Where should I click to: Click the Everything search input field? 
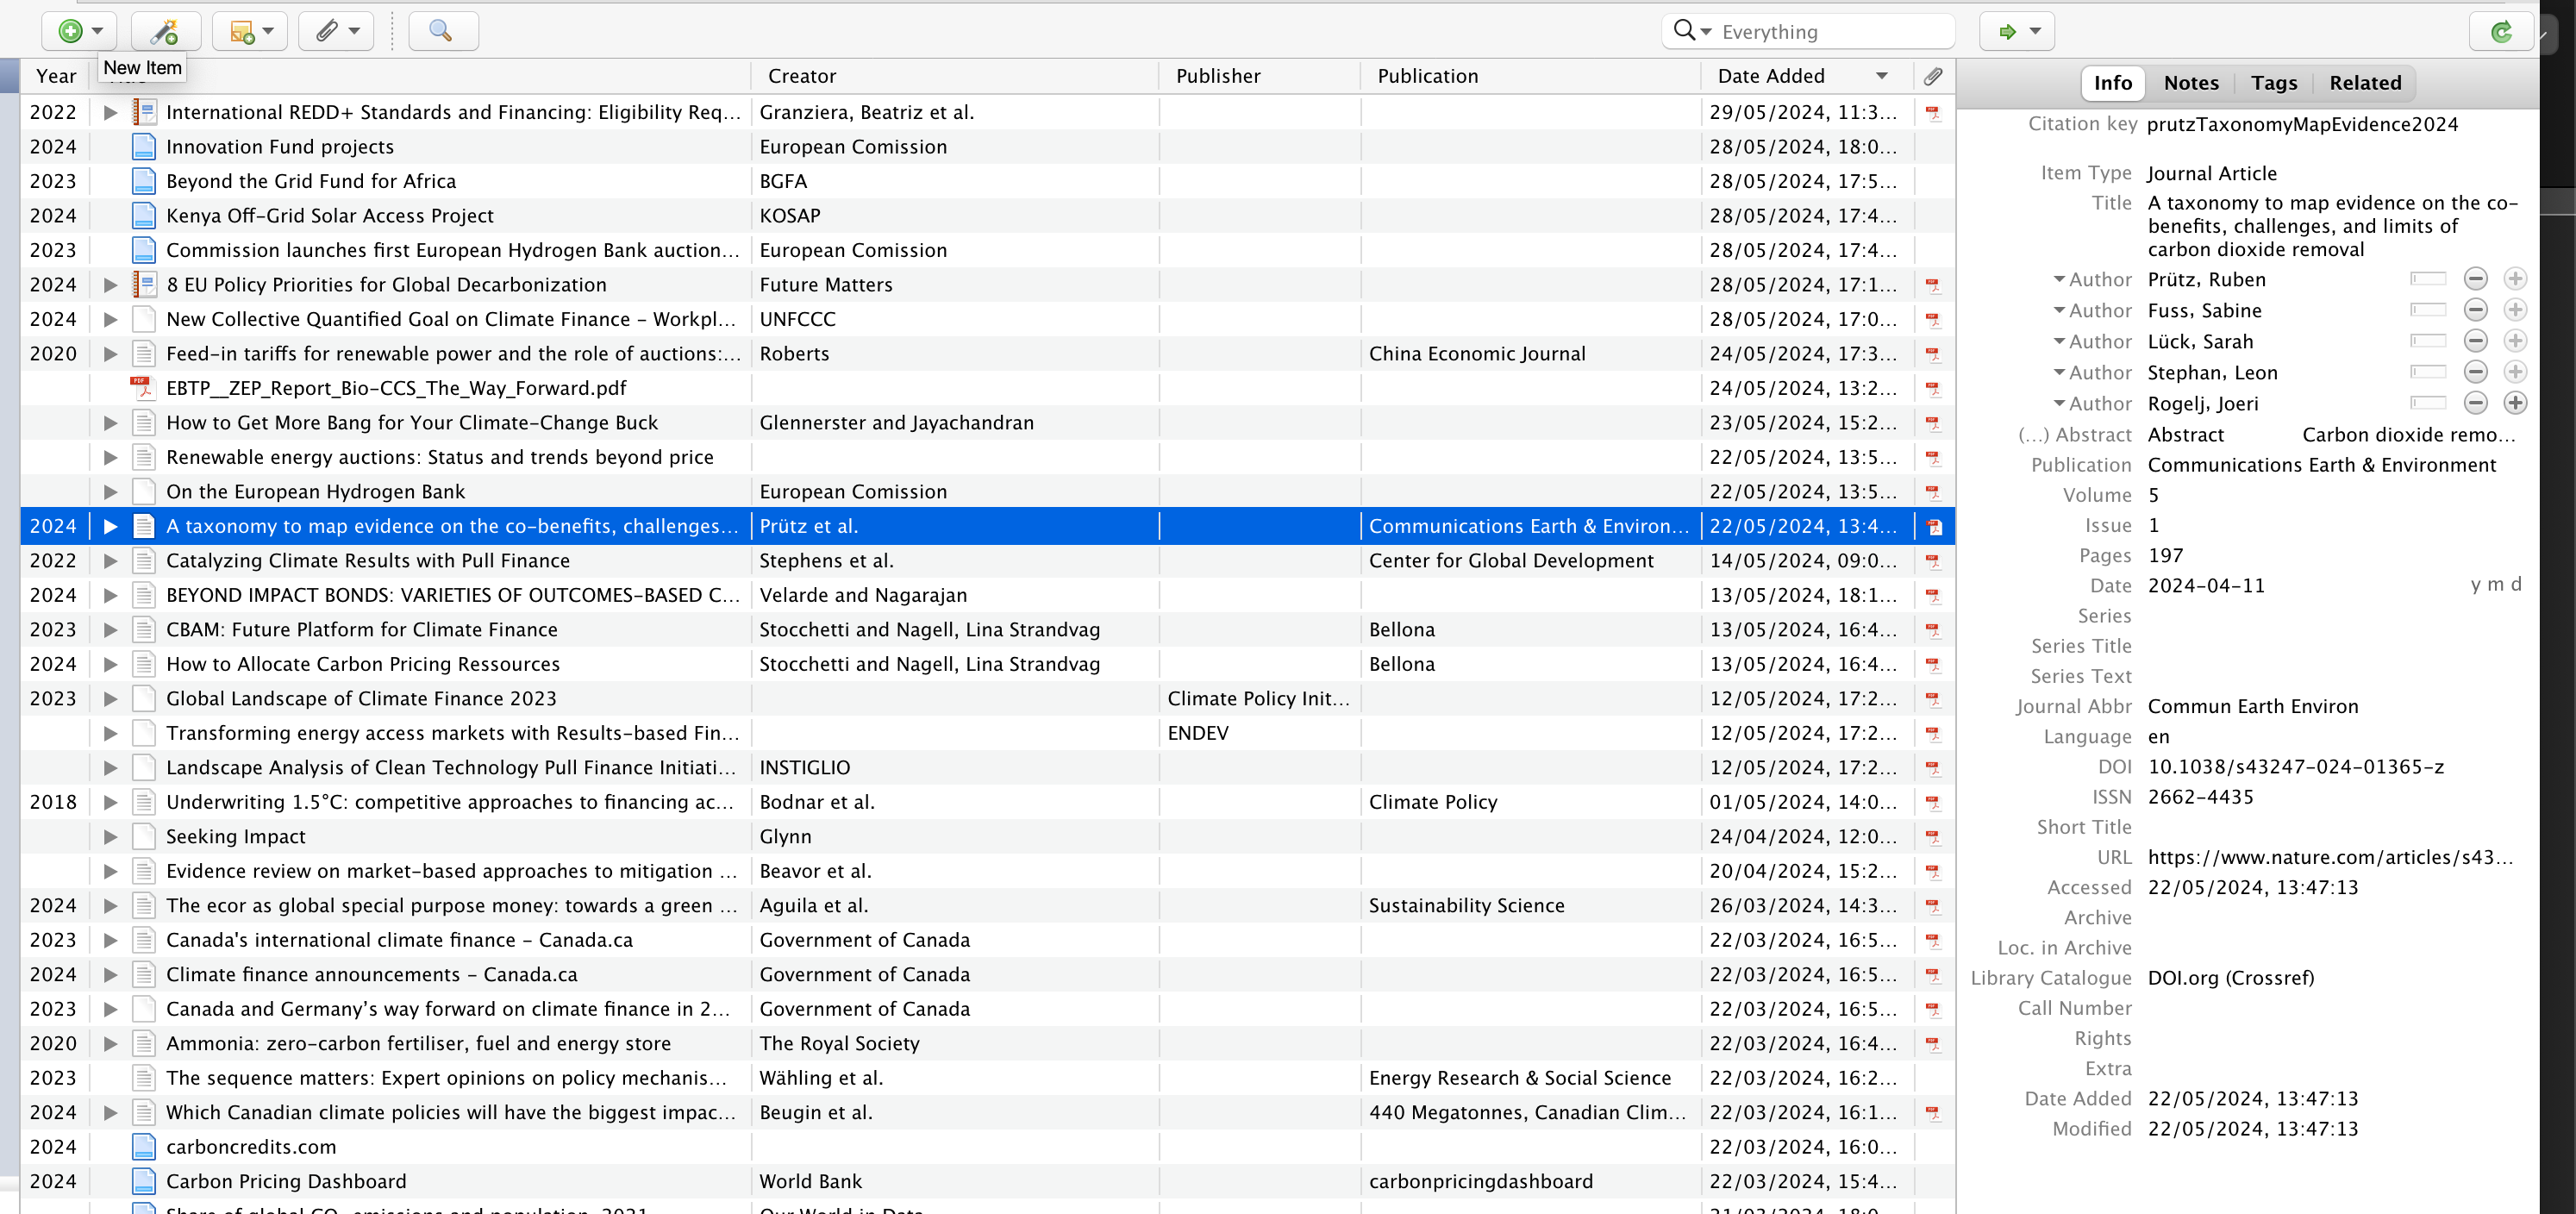click(1832, 31)
